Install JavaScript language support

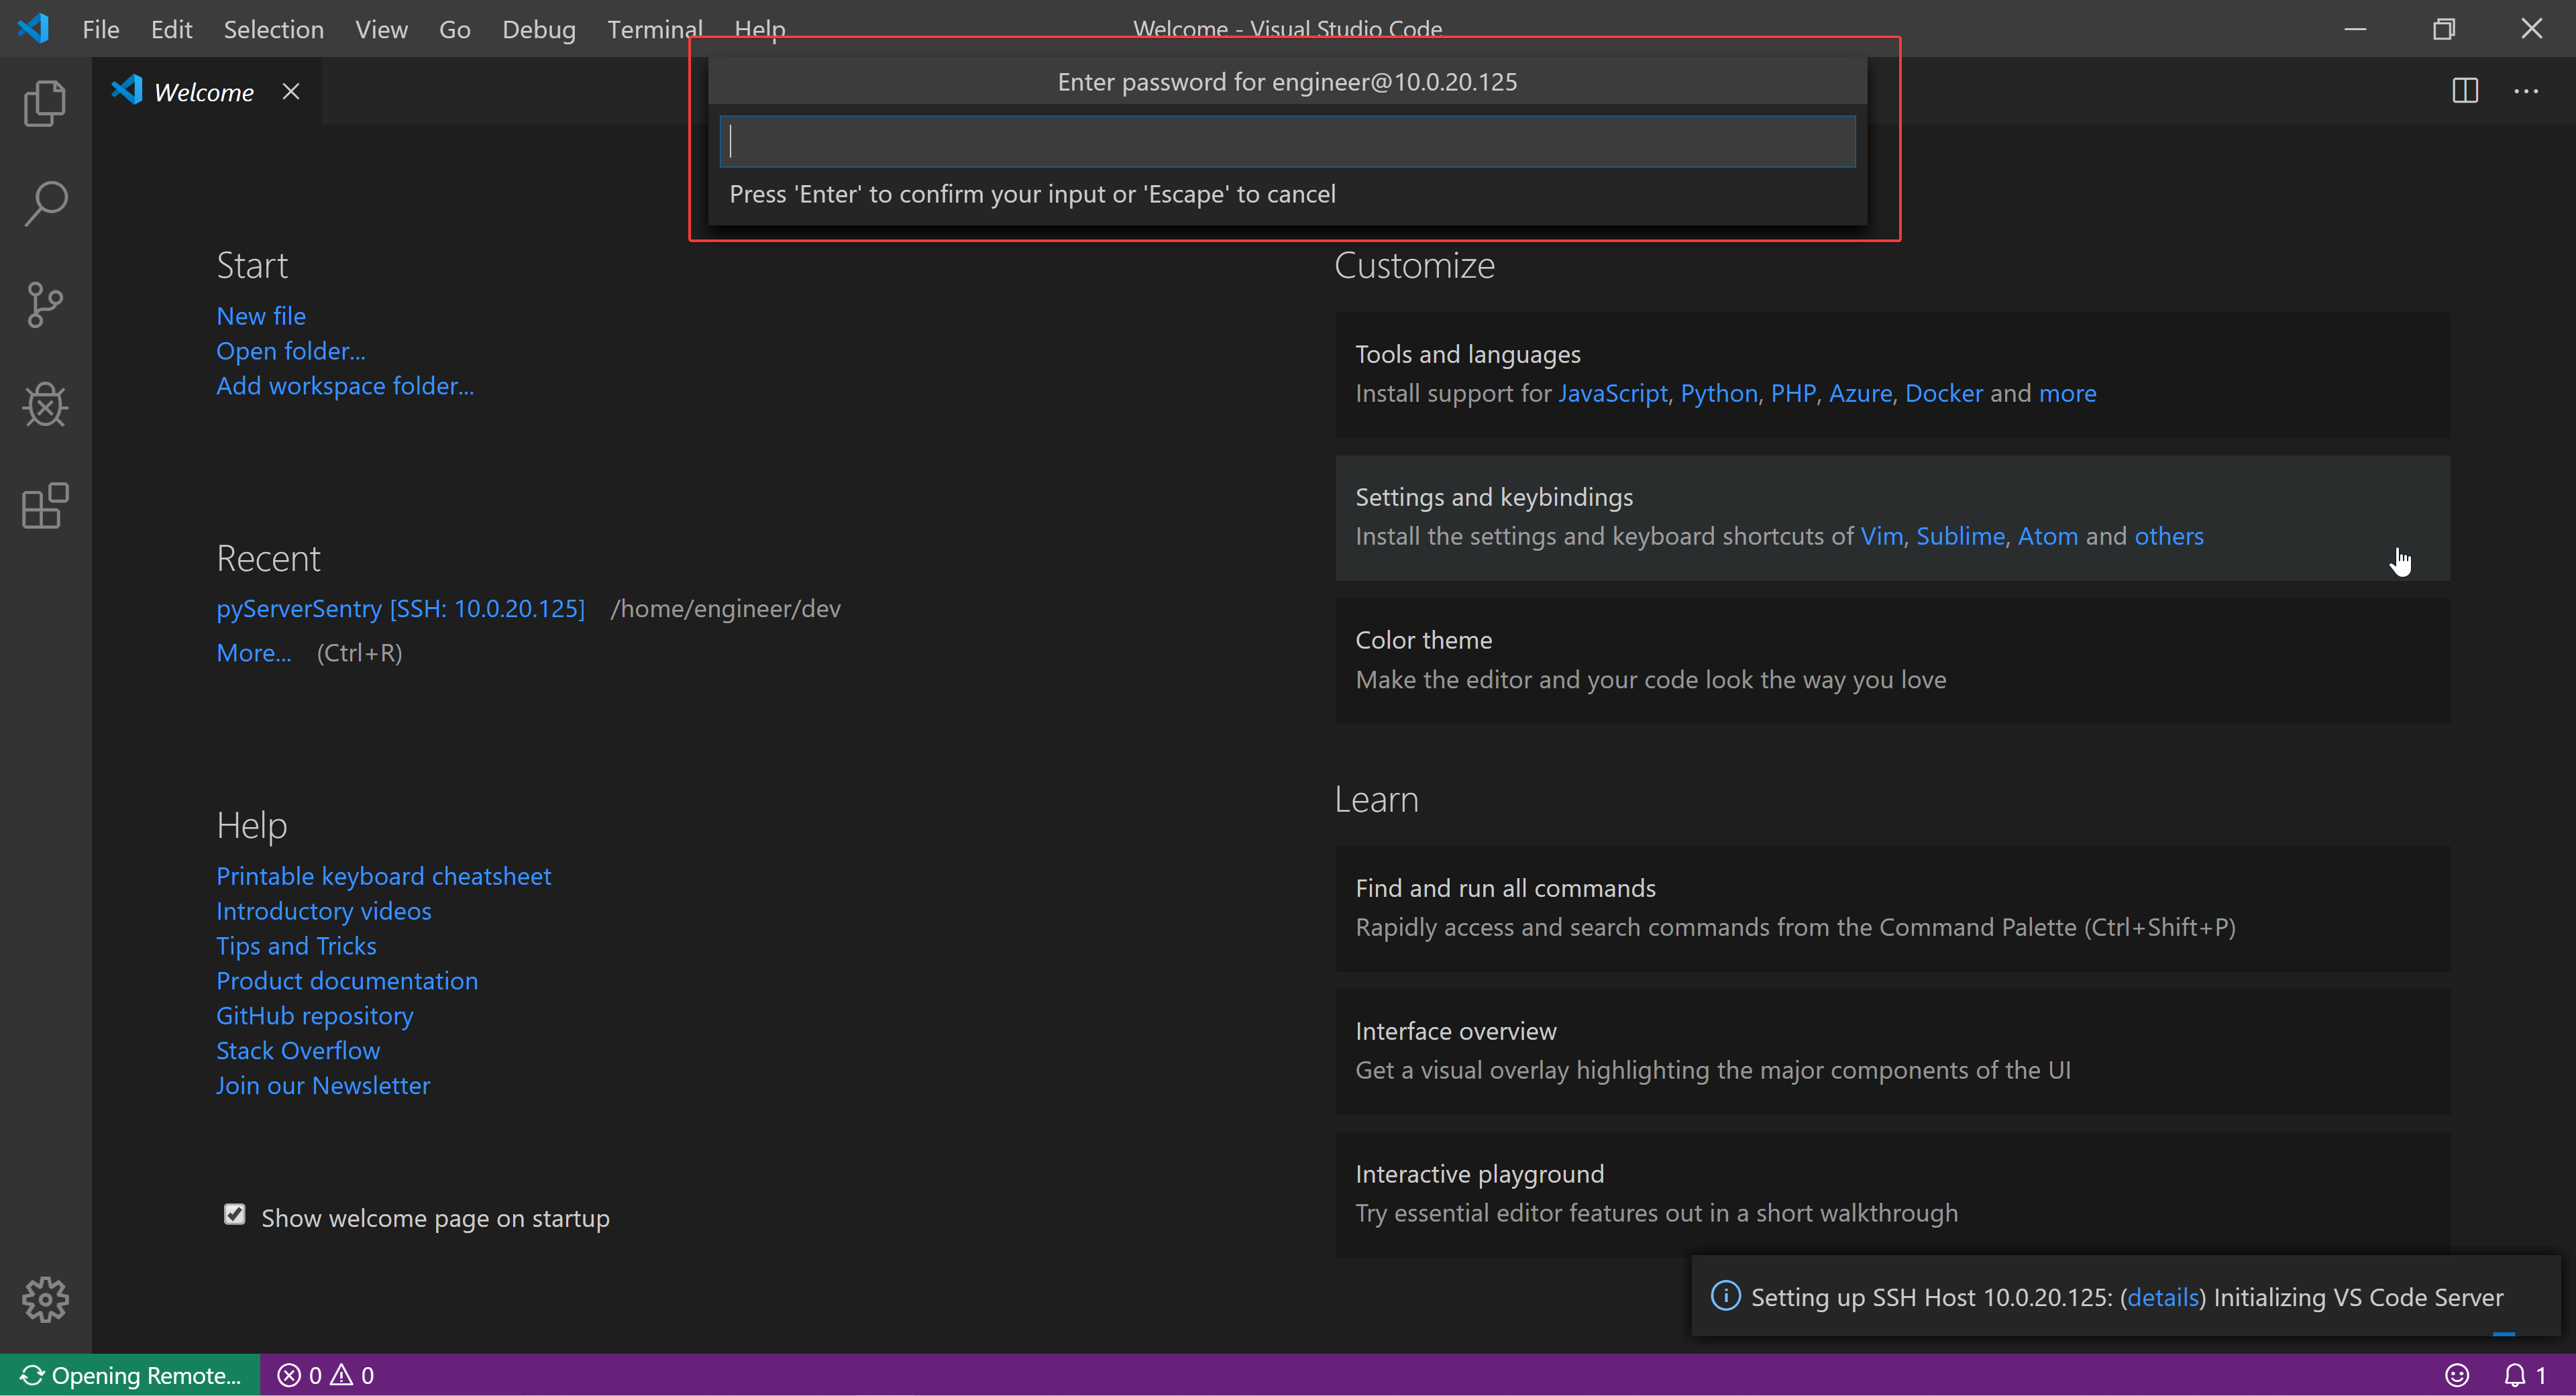tap(1612, 393)
